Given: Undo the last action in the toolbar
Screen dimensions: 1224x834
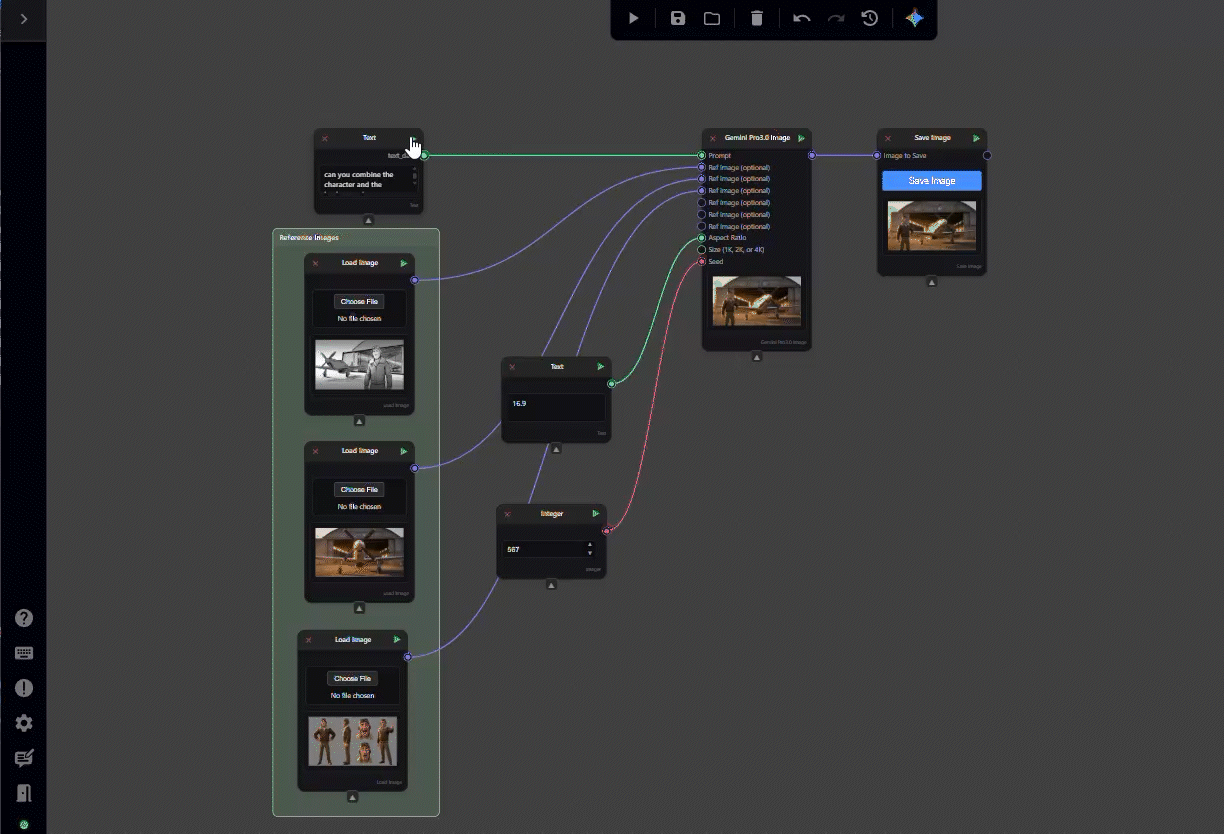Looking at the screenshot, I should coord(802,18).
